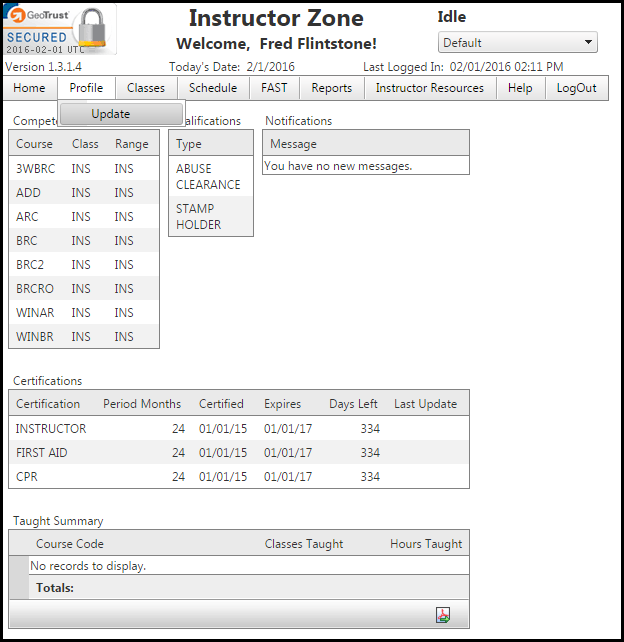Screen dimensions: 624x642
Task: Open the Schedule menu
Action: (x=213, y=88)
